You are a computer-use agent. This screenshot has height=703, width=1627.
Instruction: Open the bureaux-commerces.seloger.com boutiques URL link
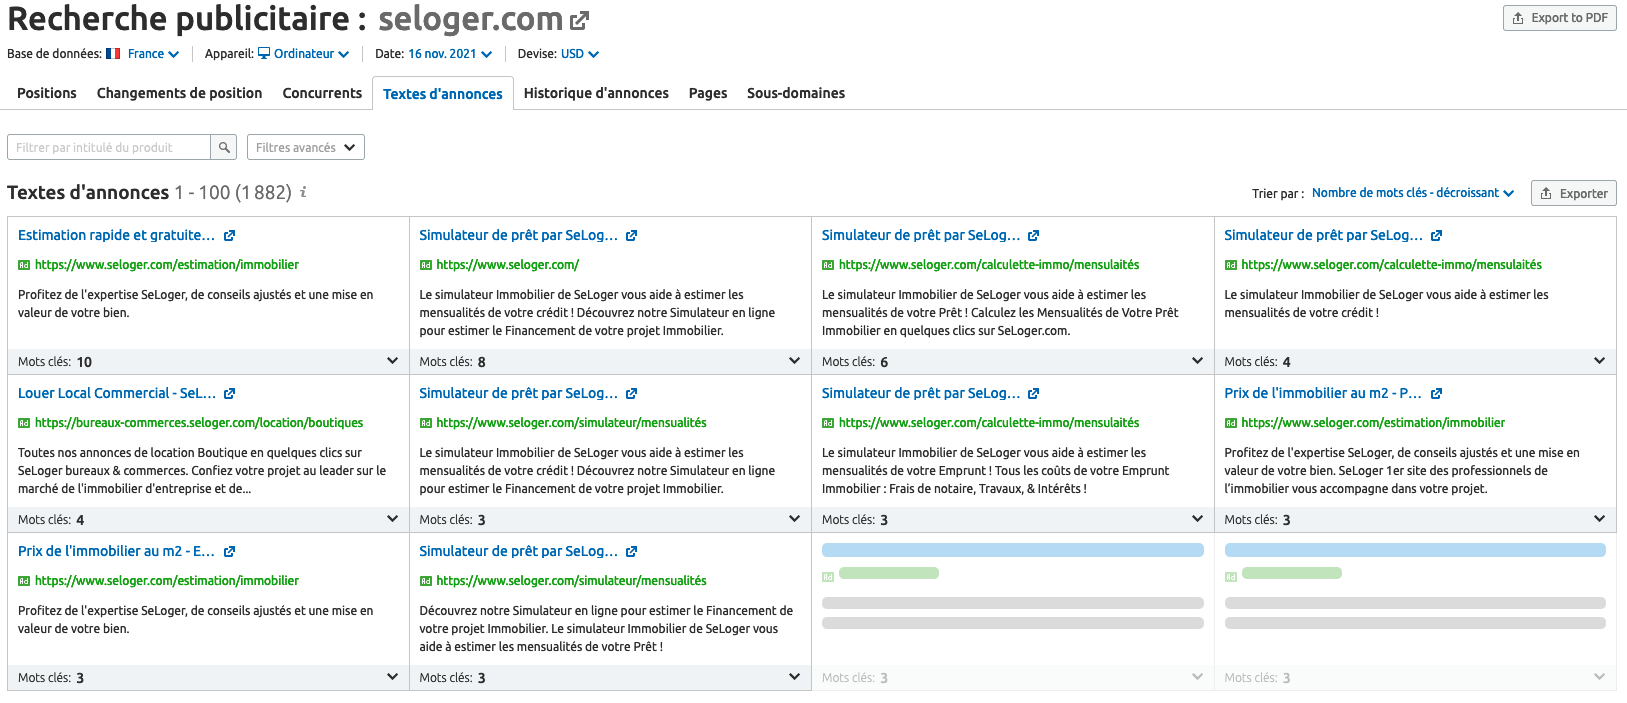click(x=199, y=423)
